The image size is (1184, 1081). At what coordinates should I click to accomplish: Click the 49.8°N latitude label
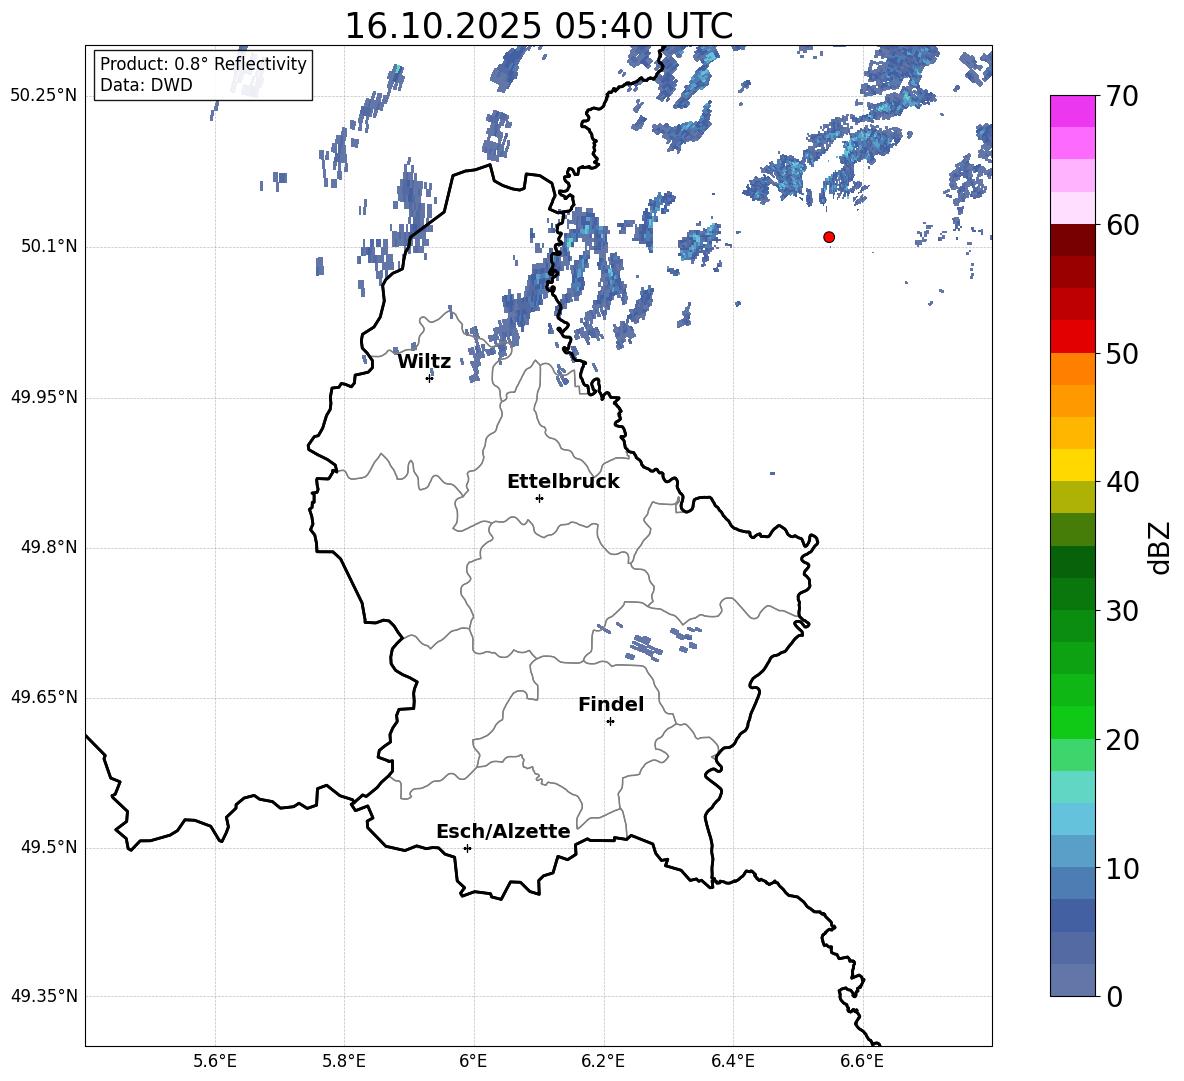pyautogui.click(x=49, y=547)
